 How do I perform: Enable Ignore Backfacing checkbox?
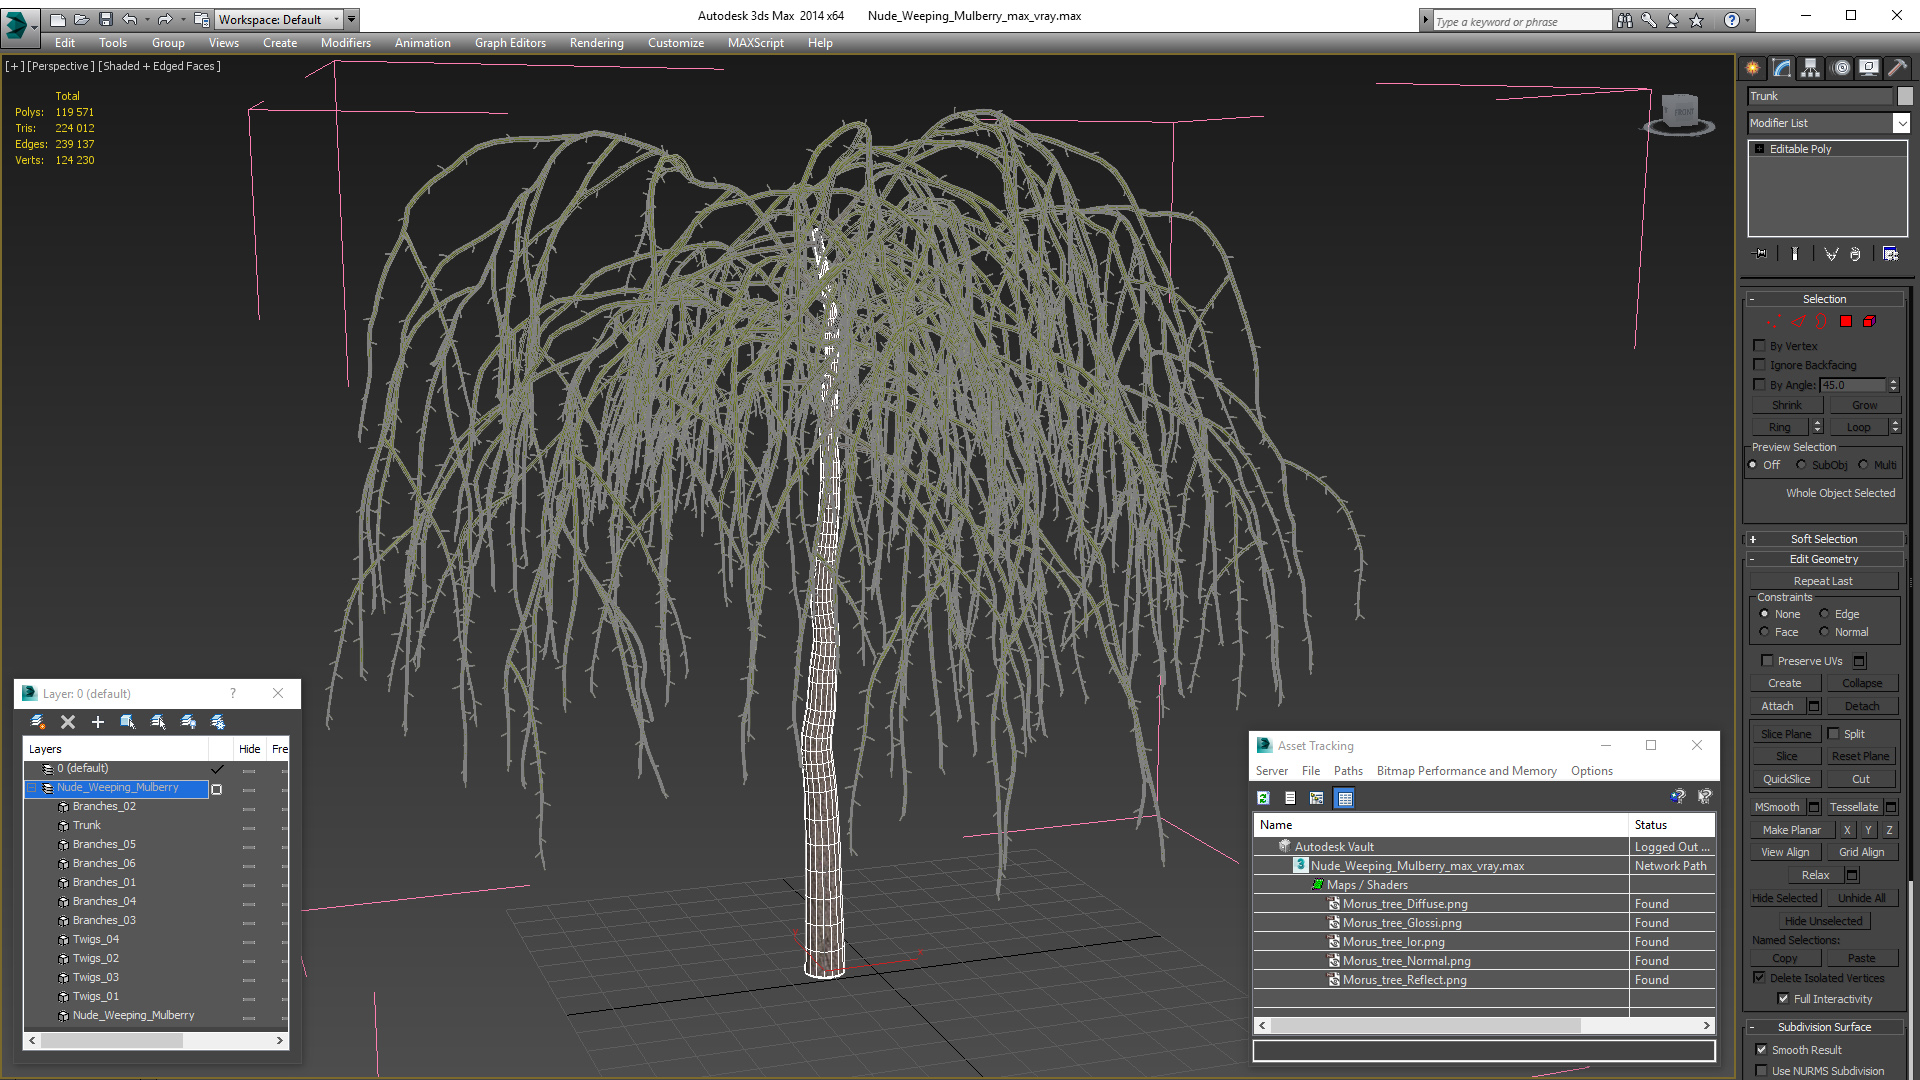(x=1759, y=365)
